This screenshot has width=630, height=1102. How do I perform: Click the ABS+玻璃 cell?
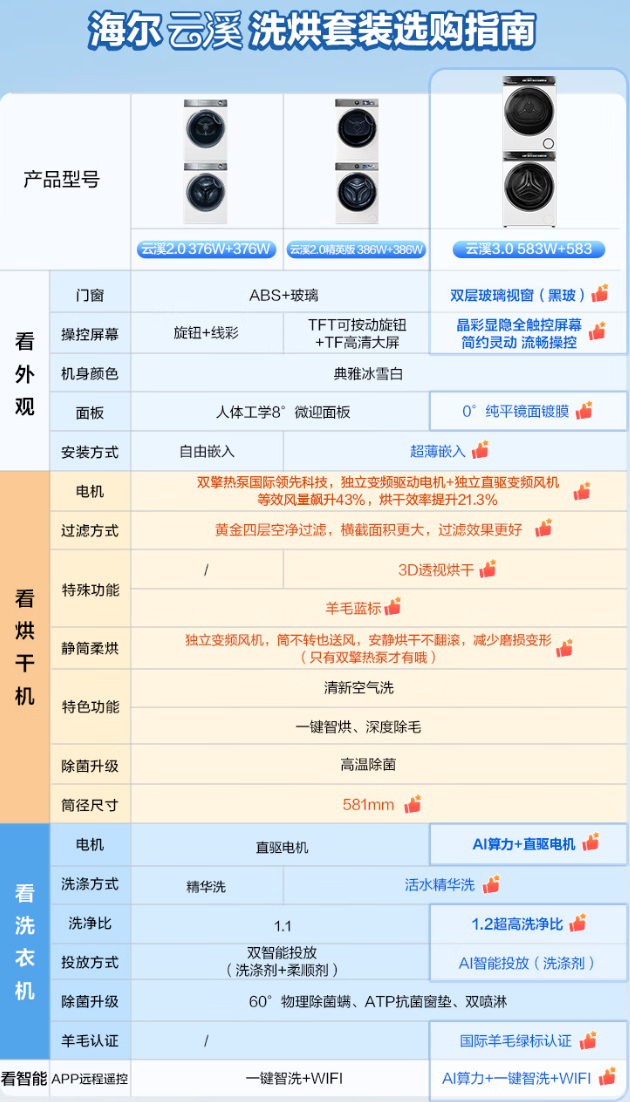283,295
